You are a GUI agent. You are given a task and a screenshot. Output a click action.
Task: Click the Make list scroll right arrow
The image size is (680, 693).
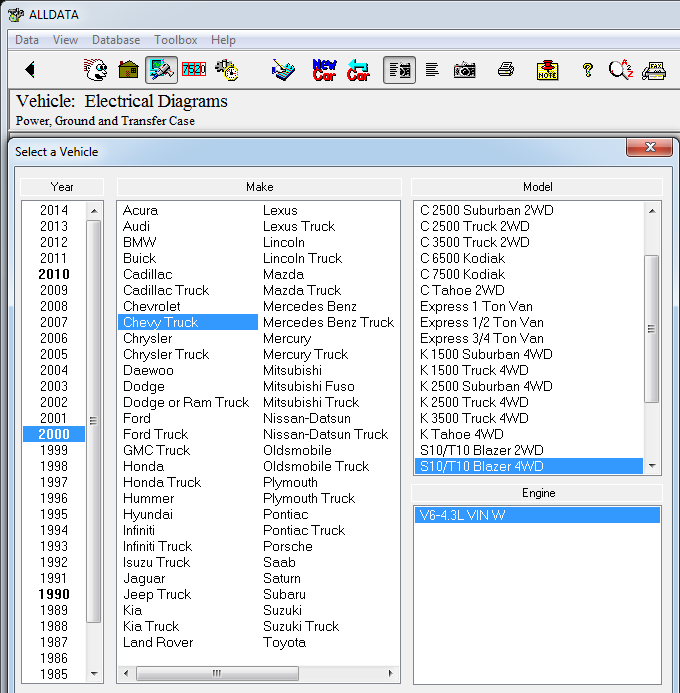(x=391, y=674)
